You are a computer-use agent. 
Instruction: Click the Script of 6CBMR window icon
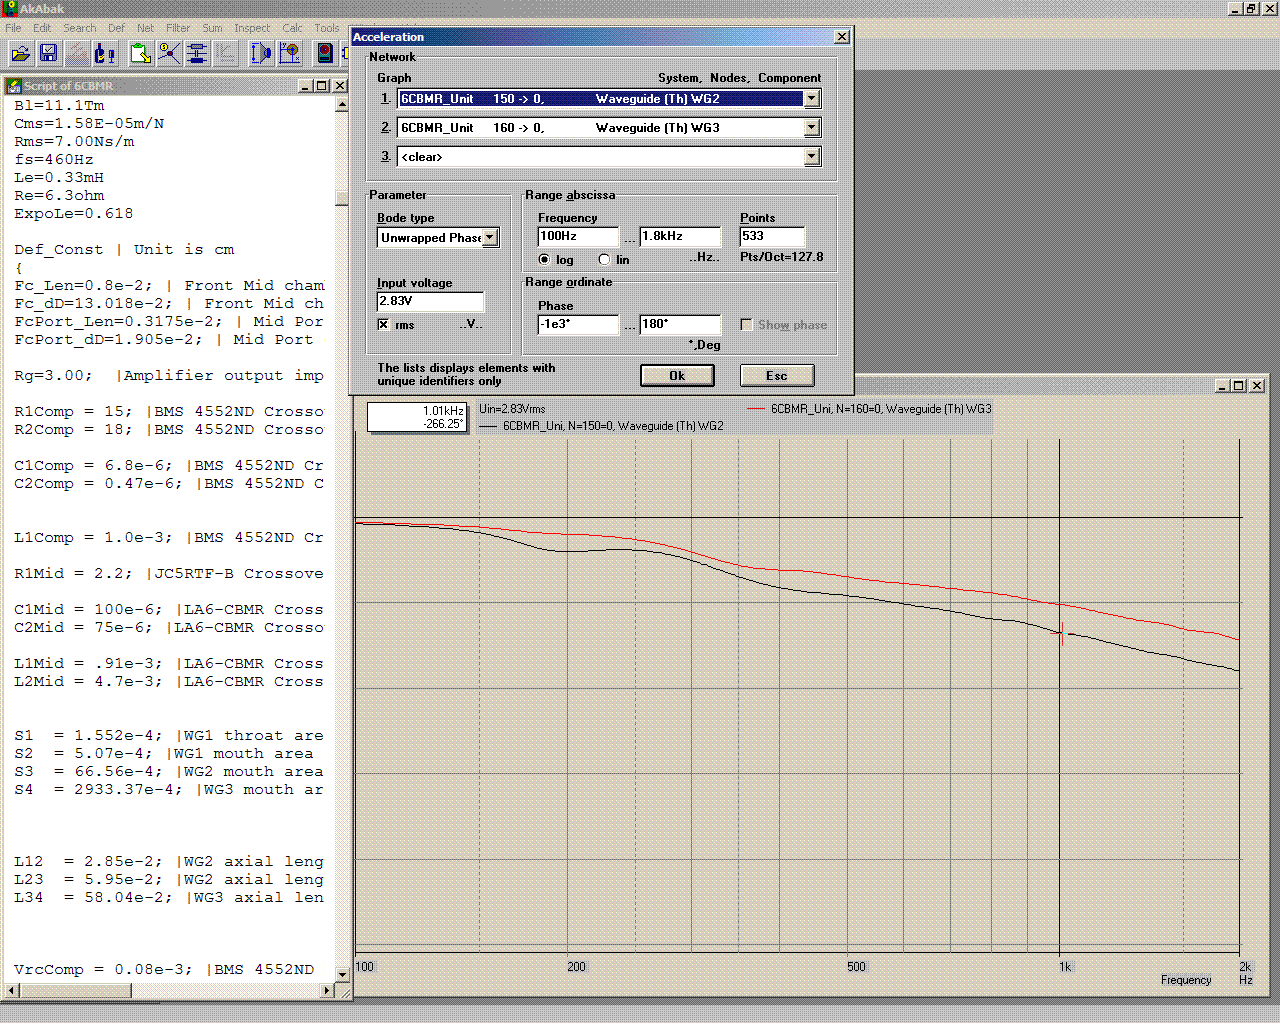coord(14,86)
